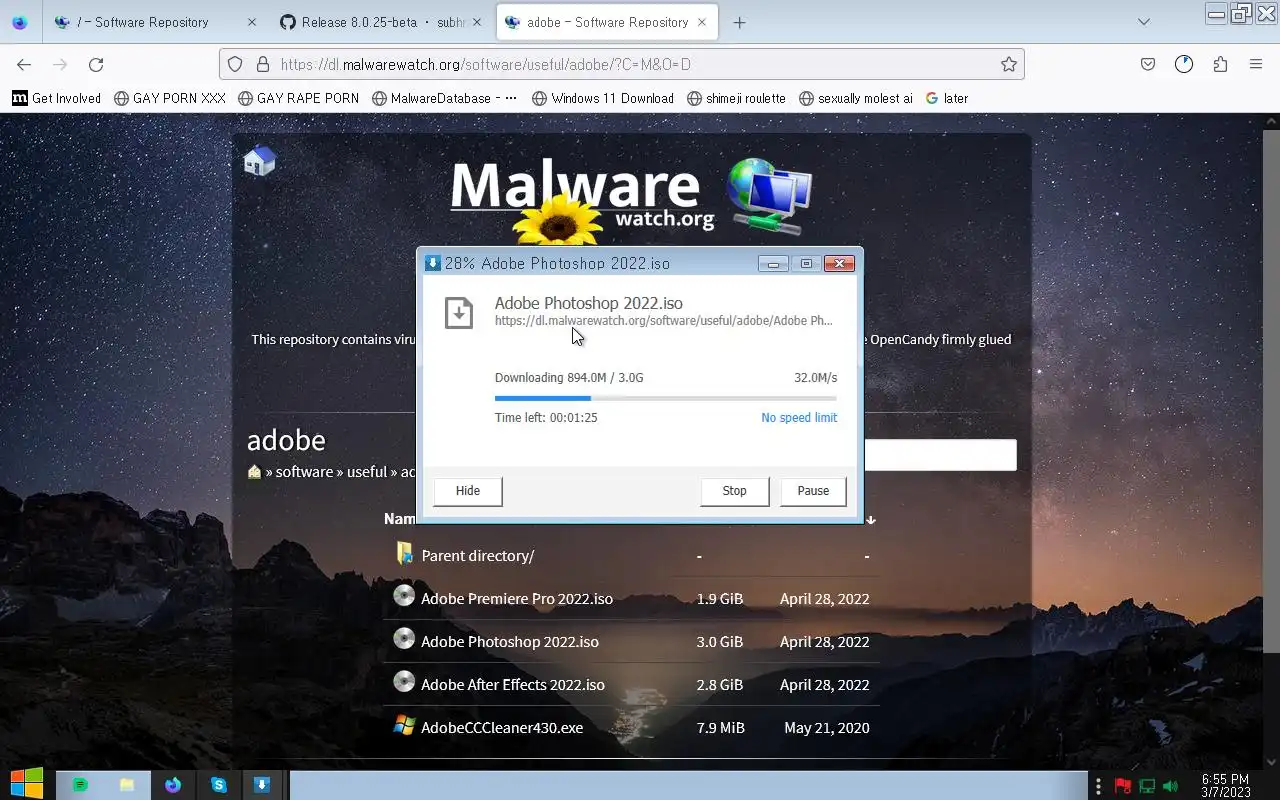Open the green chat app in taskbar
The width and height of the screenshot is (1280, 800).
tap(80, 785)
